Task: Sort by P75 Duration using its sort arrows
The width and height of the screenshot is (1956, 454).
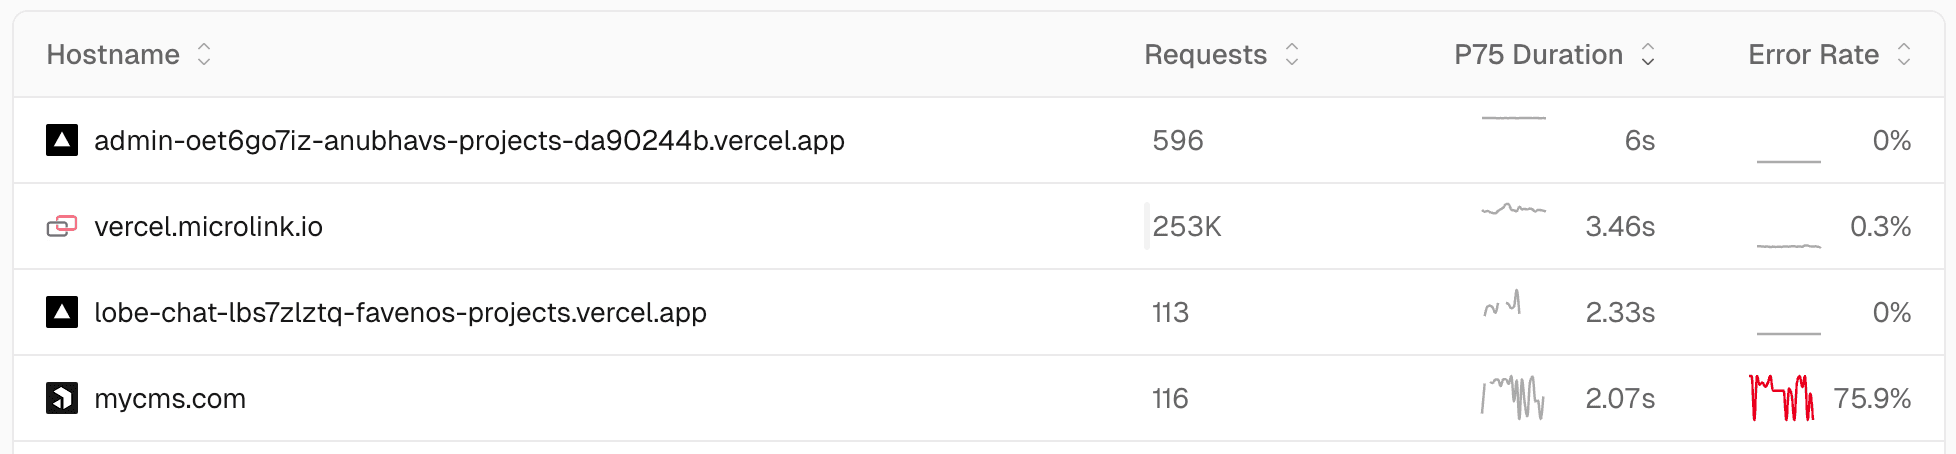Action: (1648, 54)
